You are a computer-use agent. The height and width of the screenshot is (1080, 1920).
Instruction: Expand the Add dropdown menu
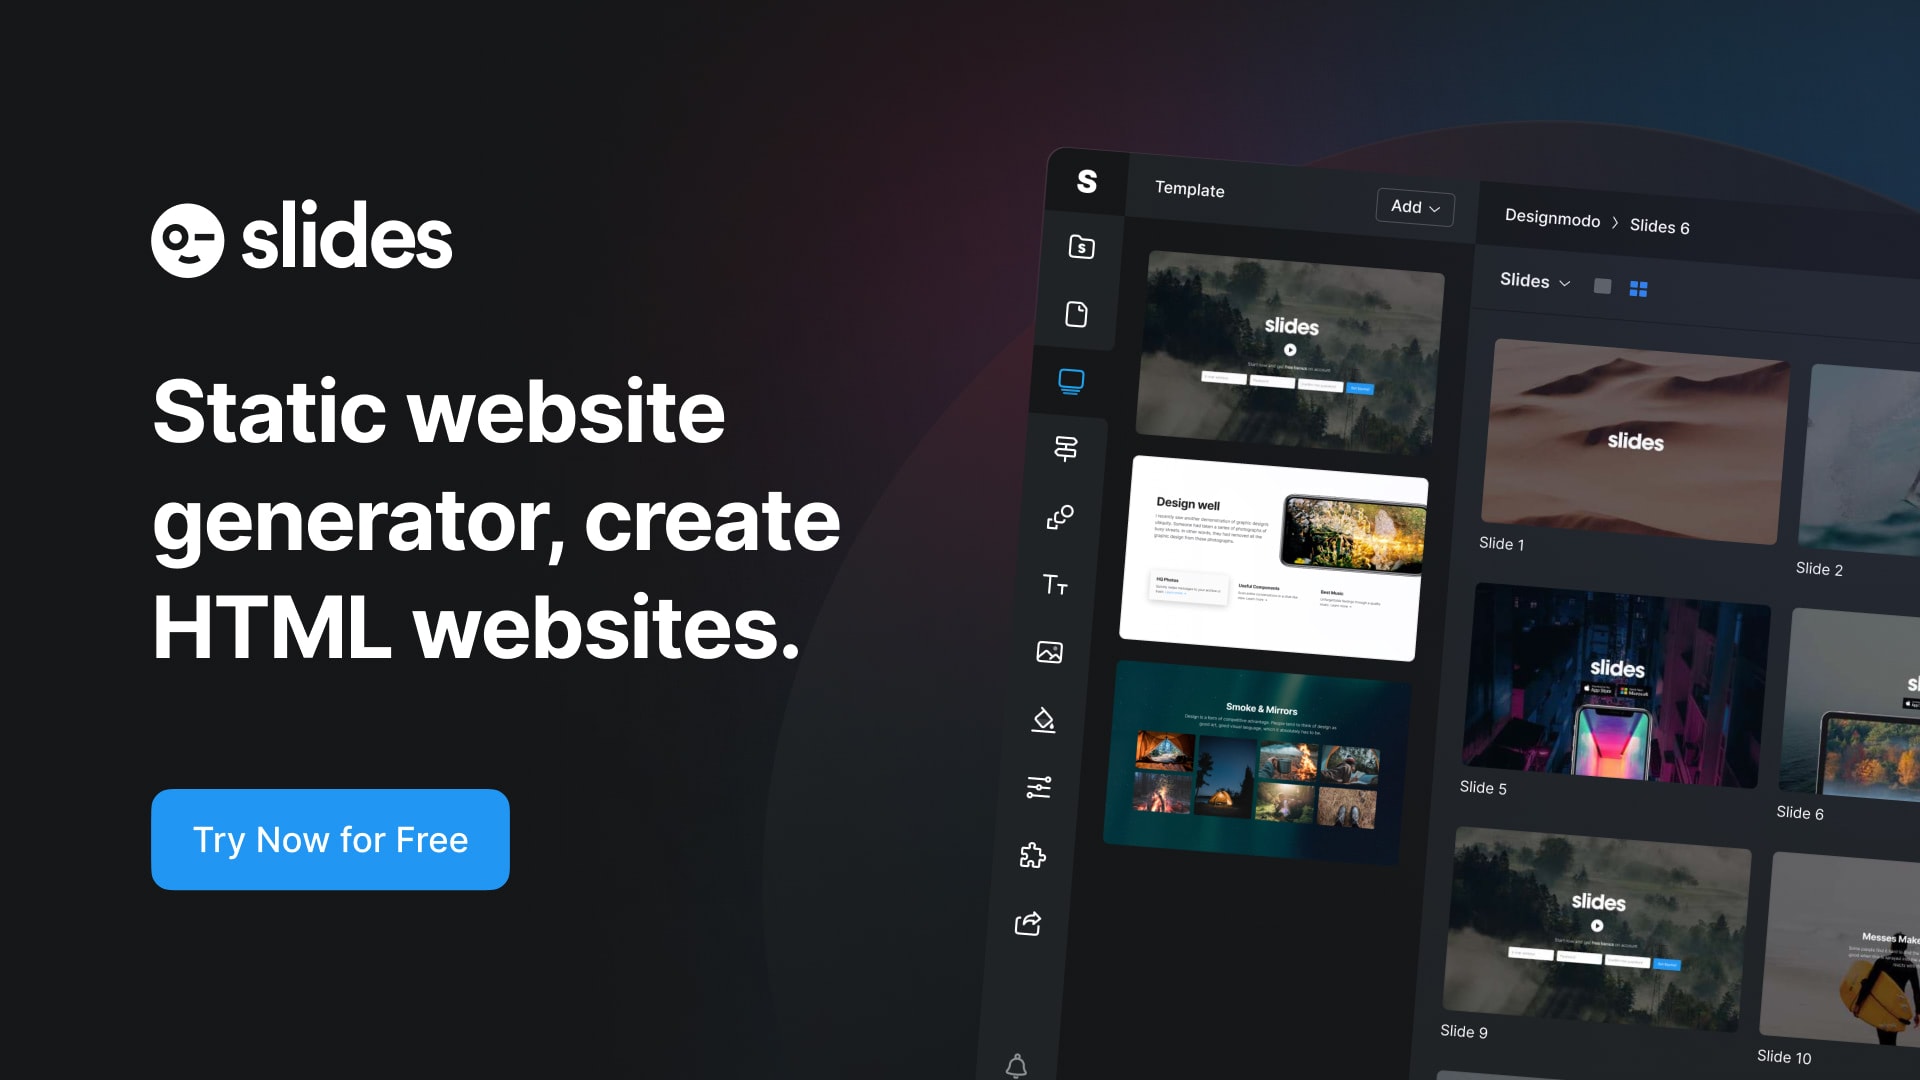1412,207
